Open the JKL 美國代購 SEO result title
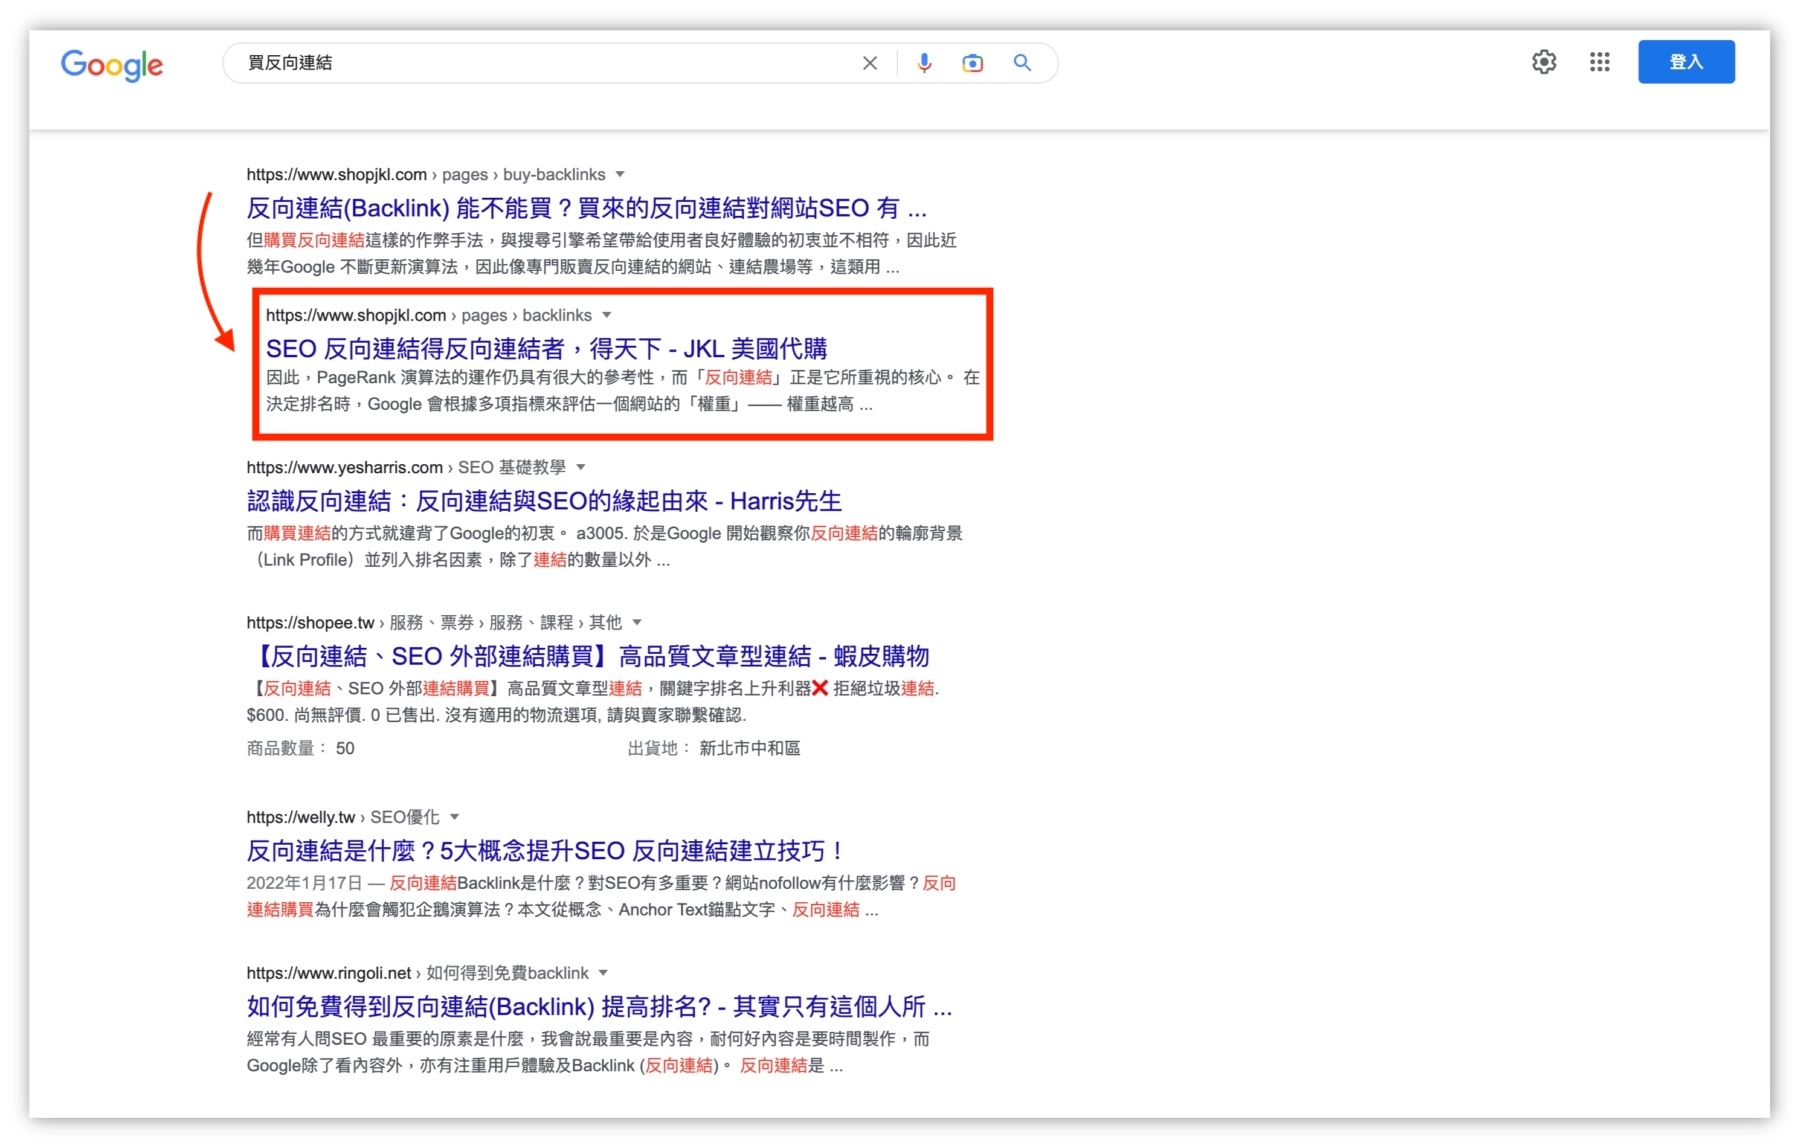 (x=546, y=349)
